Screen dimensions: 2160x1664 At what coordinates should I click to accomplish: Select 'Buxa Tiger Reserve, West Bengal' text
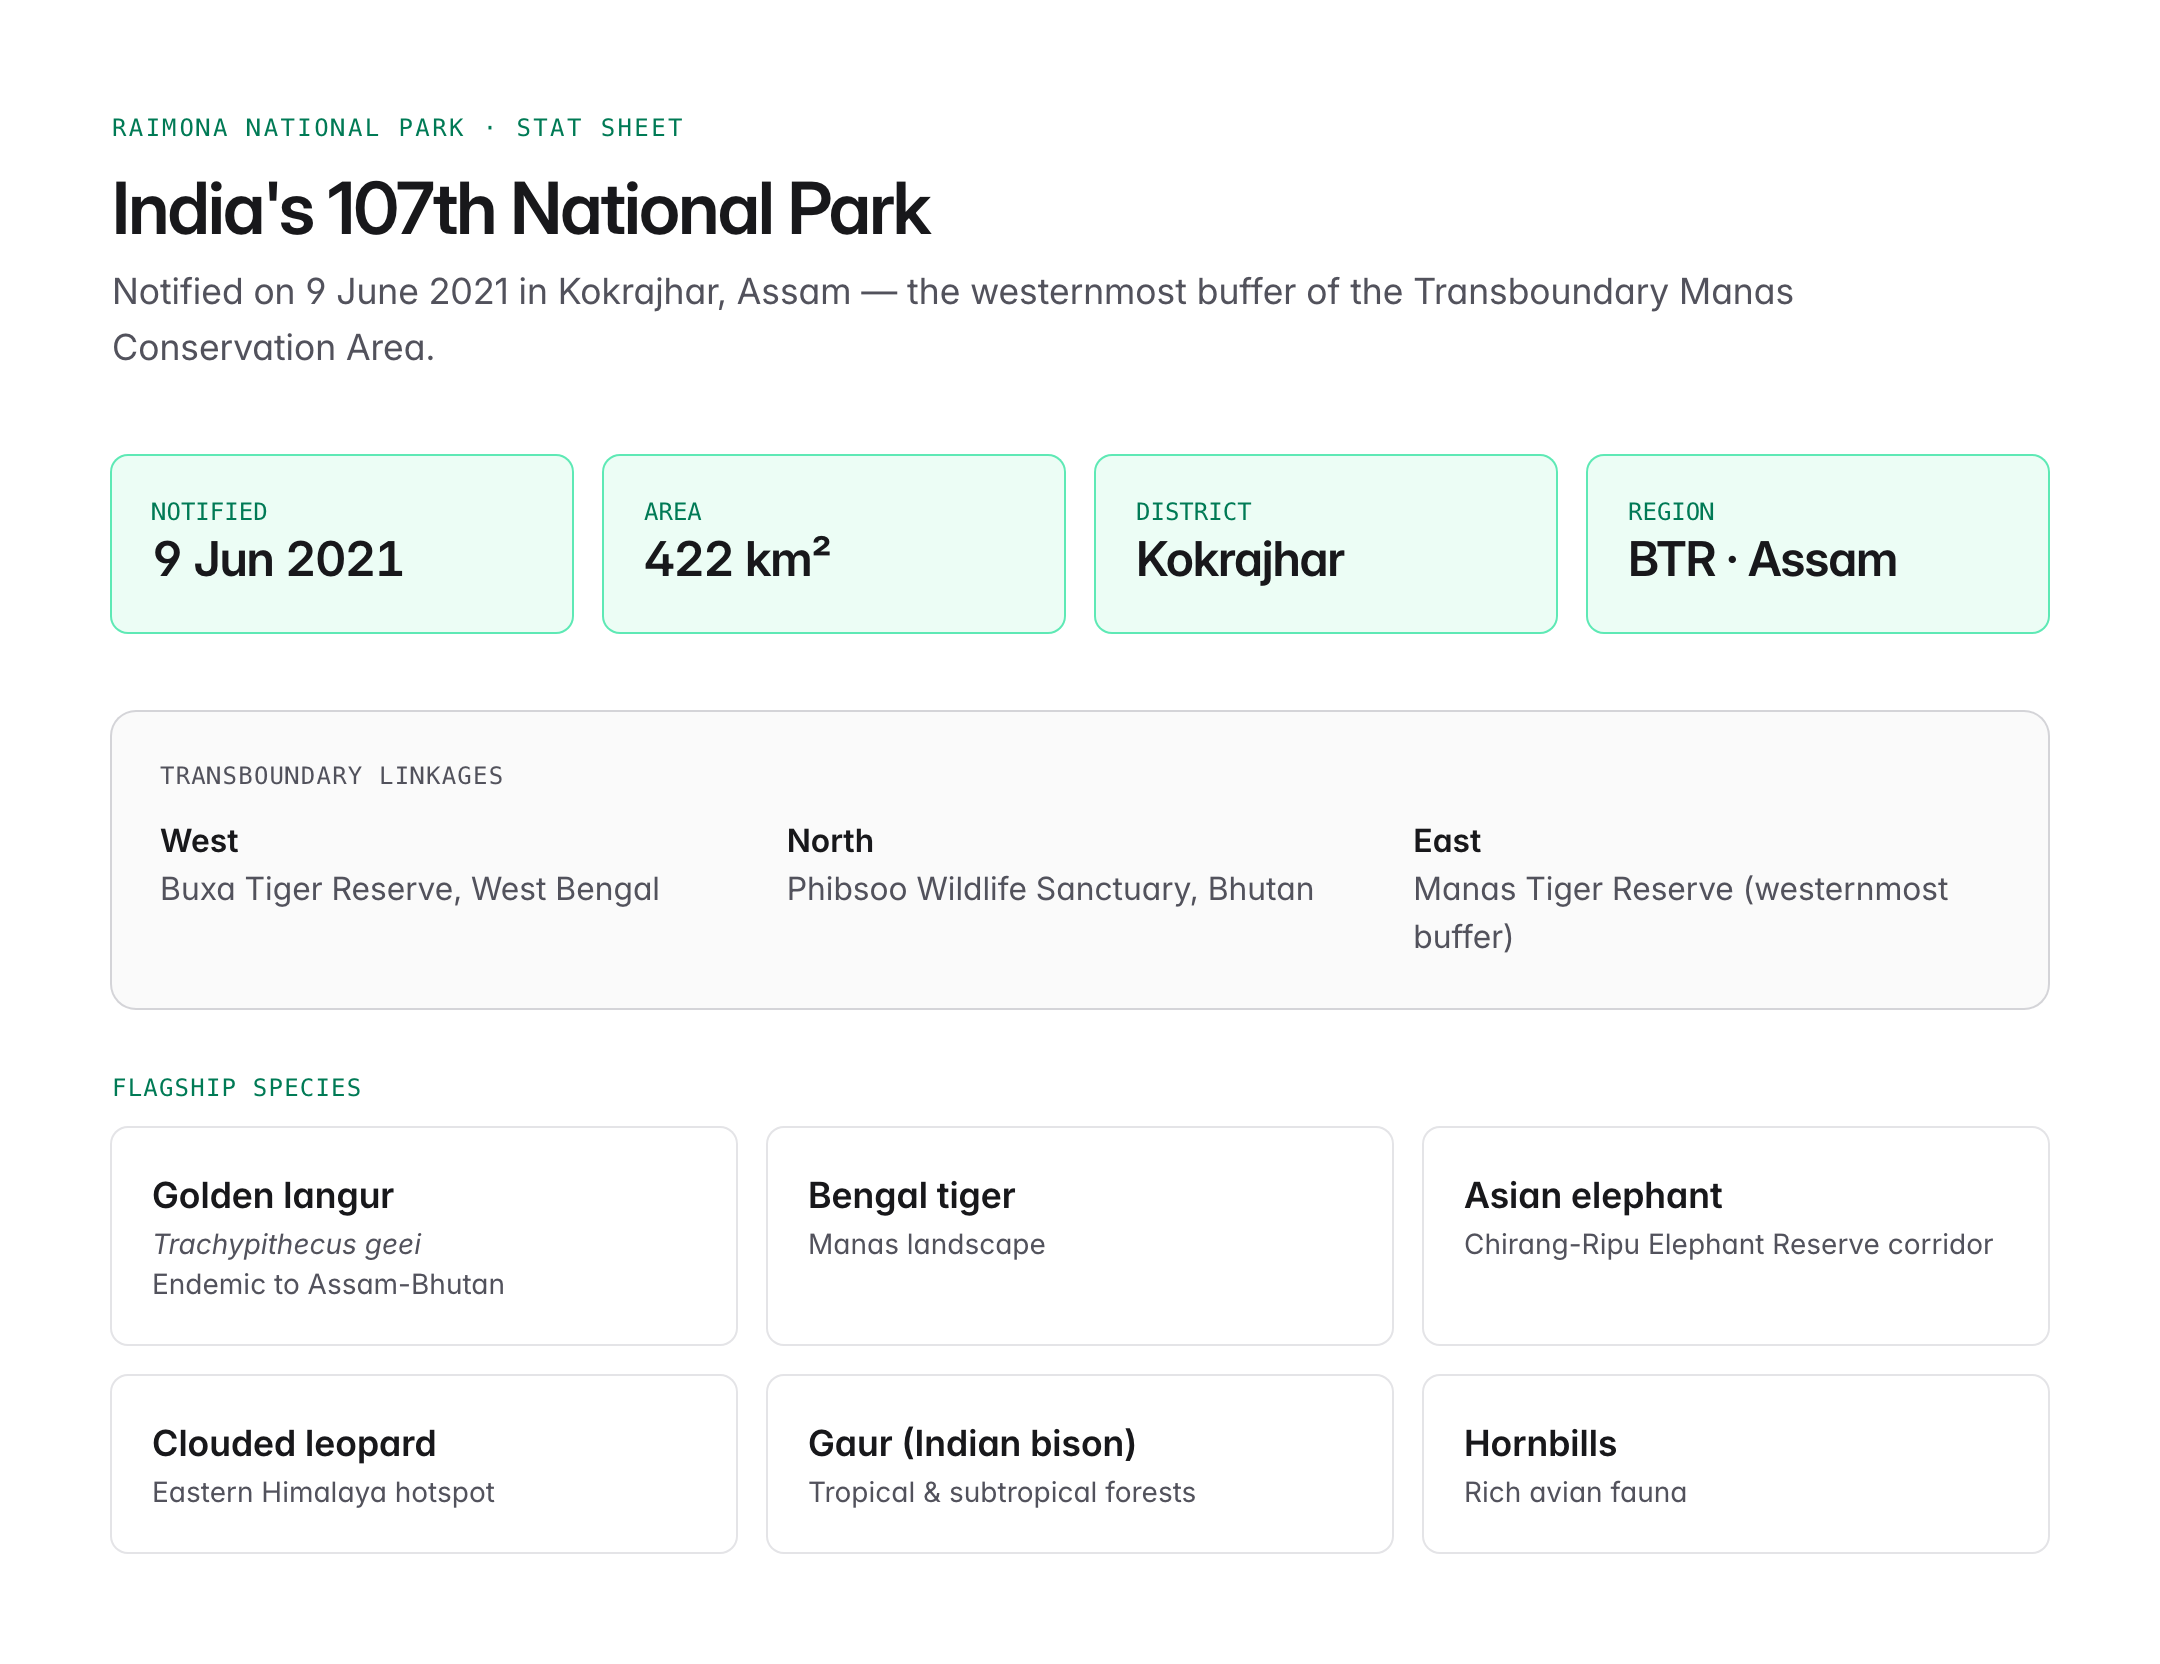pyautogui.click(x=410, y=889)
